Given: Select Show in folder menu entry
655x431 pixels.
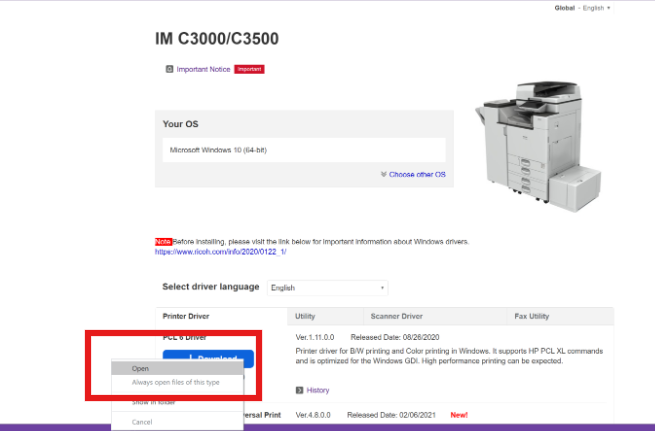Looking at the screenshot, I should (x=177, y=402).
